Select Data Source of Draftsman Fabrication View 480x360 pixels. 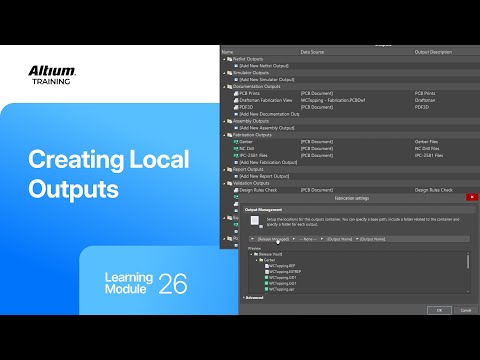[333, 100]
